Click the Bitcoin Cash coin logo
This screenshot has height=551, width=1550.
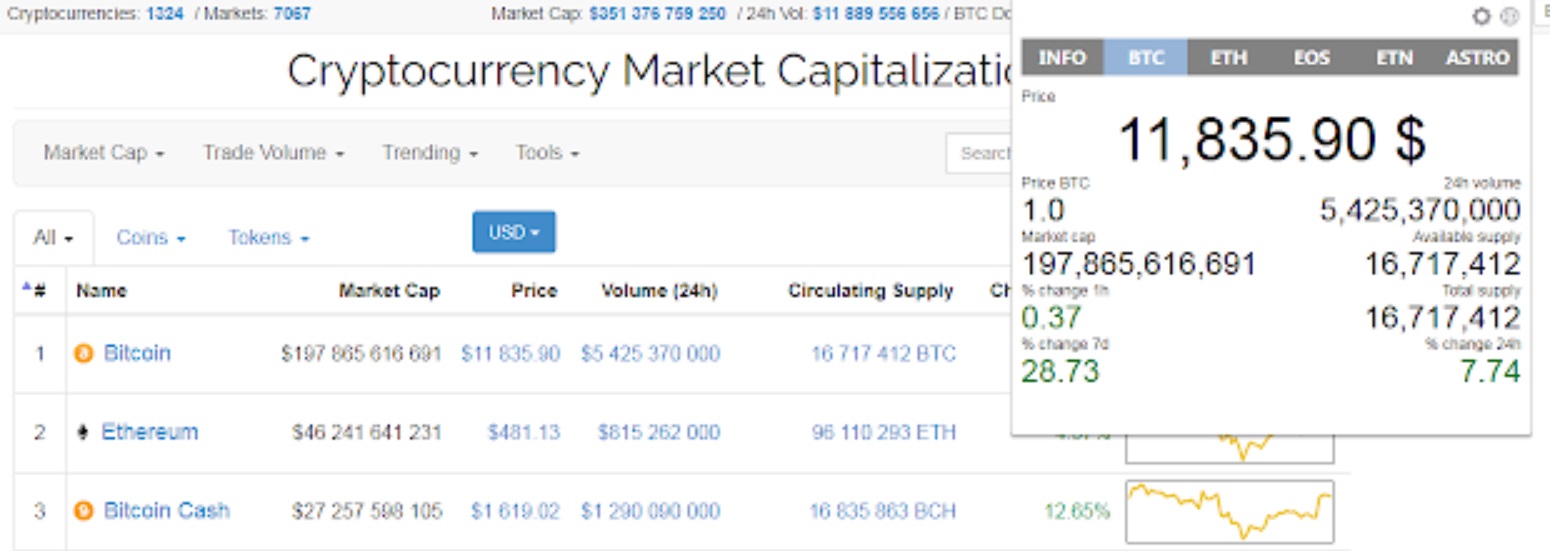84,511
